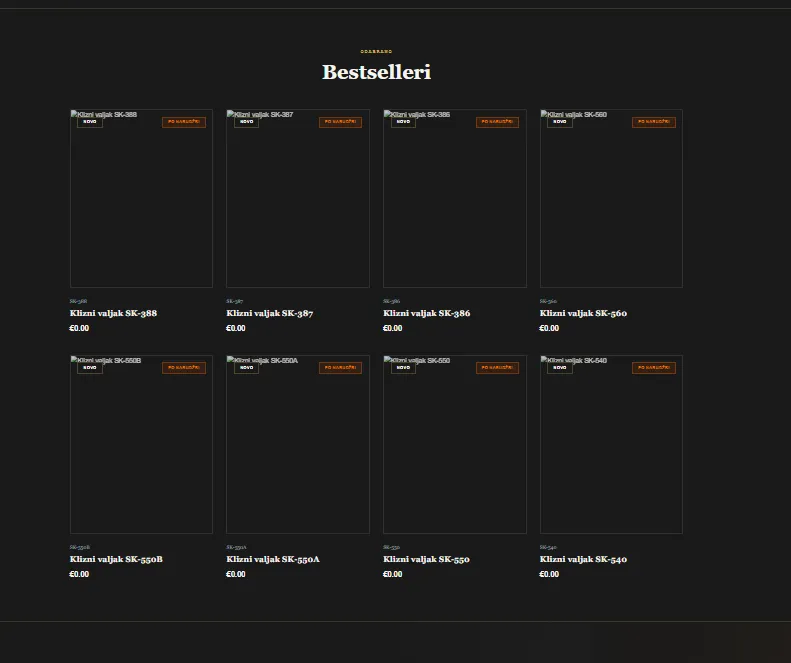Open the Klizni valjak SK-386 product image
The image size is (791, 663).
point(455,198)
